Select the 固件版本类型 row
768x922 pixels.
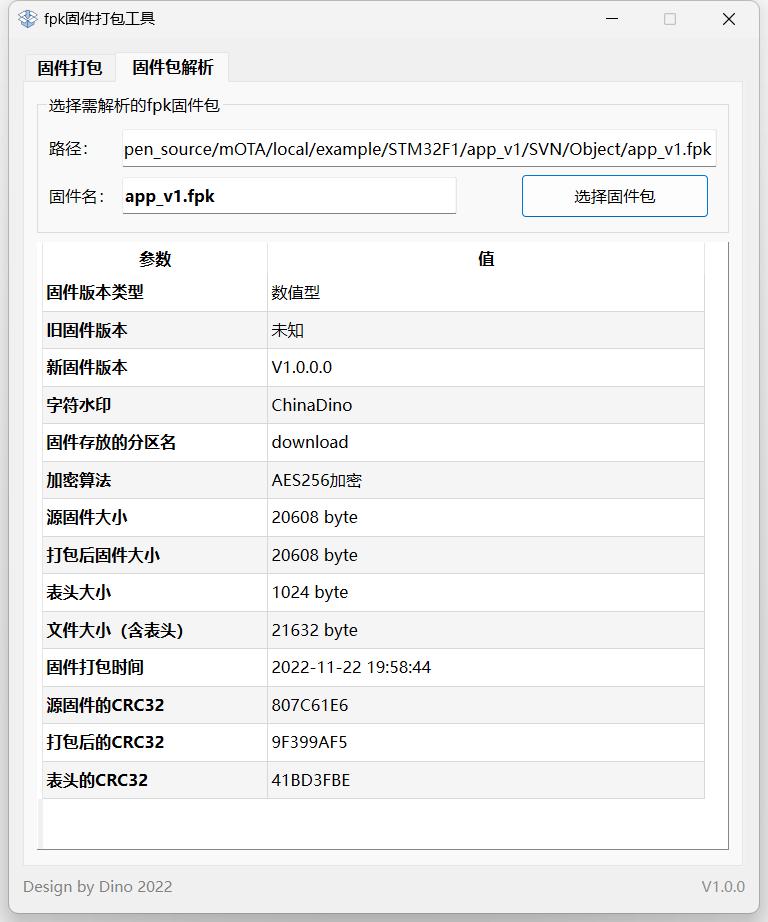373,292
